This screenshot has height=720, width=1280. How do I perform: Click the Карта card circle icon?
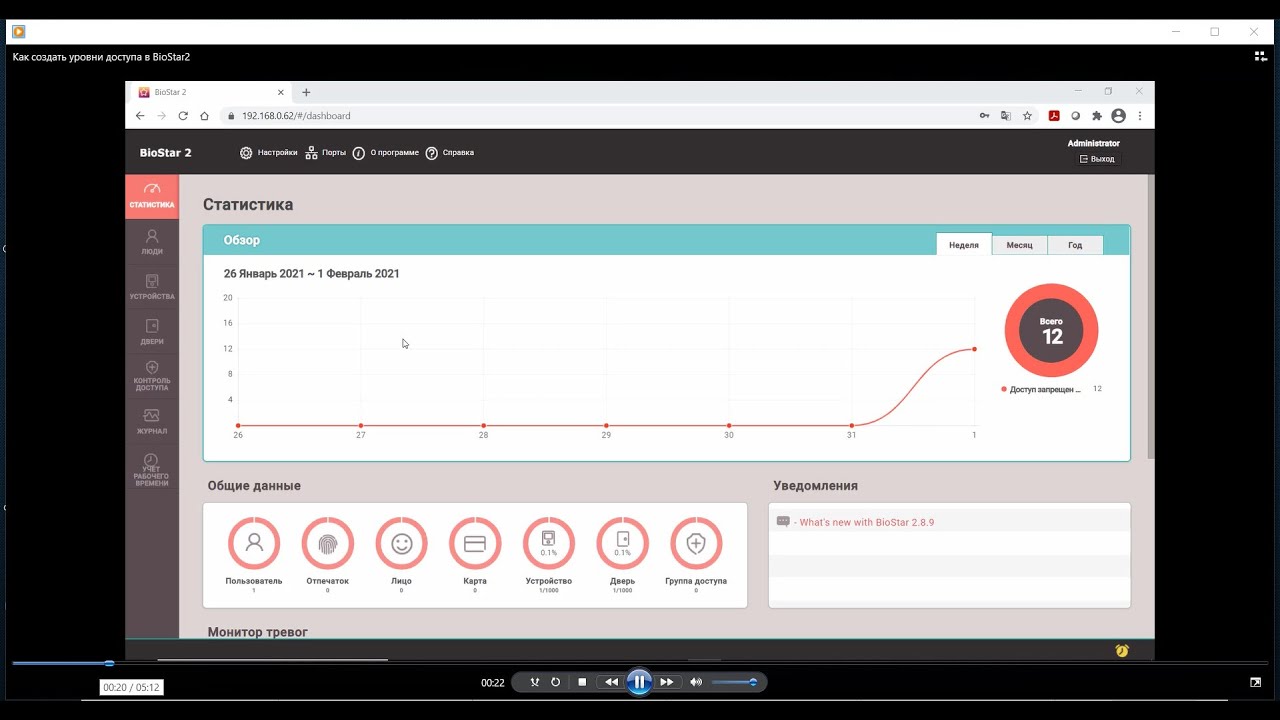pos(475,543)
